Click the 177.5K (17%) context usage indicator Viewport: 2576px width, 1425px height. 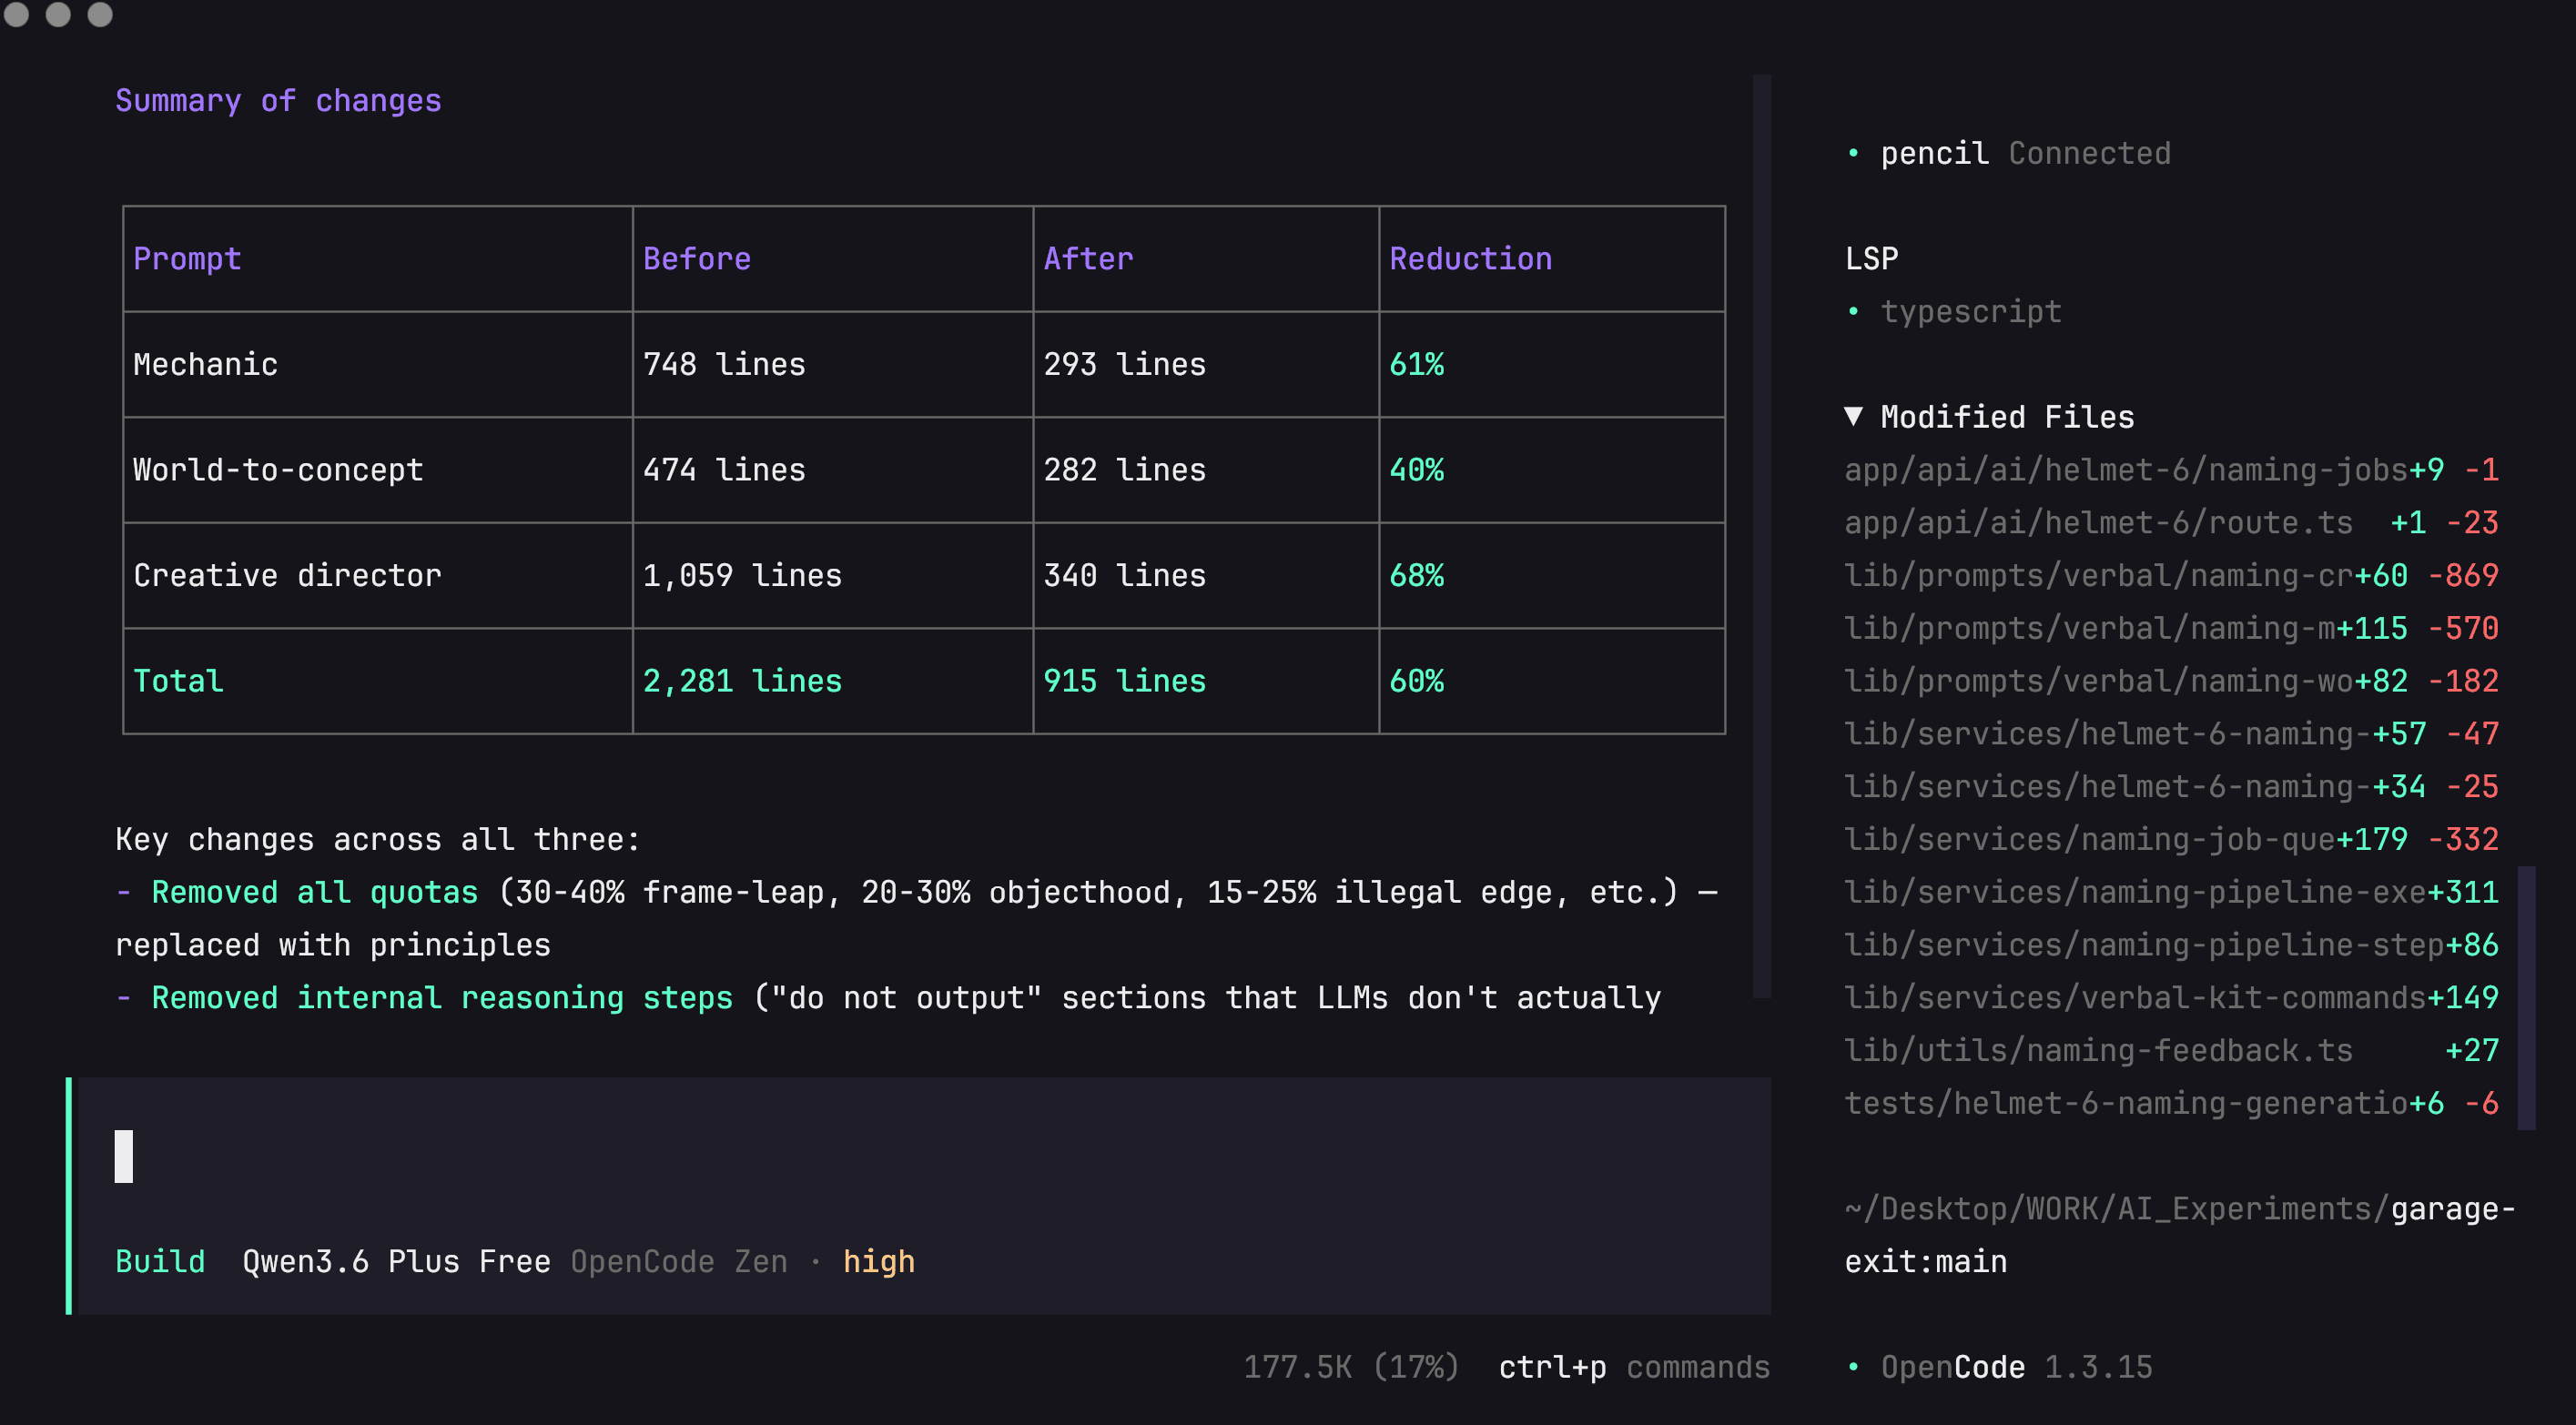pyautogui.click(x=1350, y=1366)
